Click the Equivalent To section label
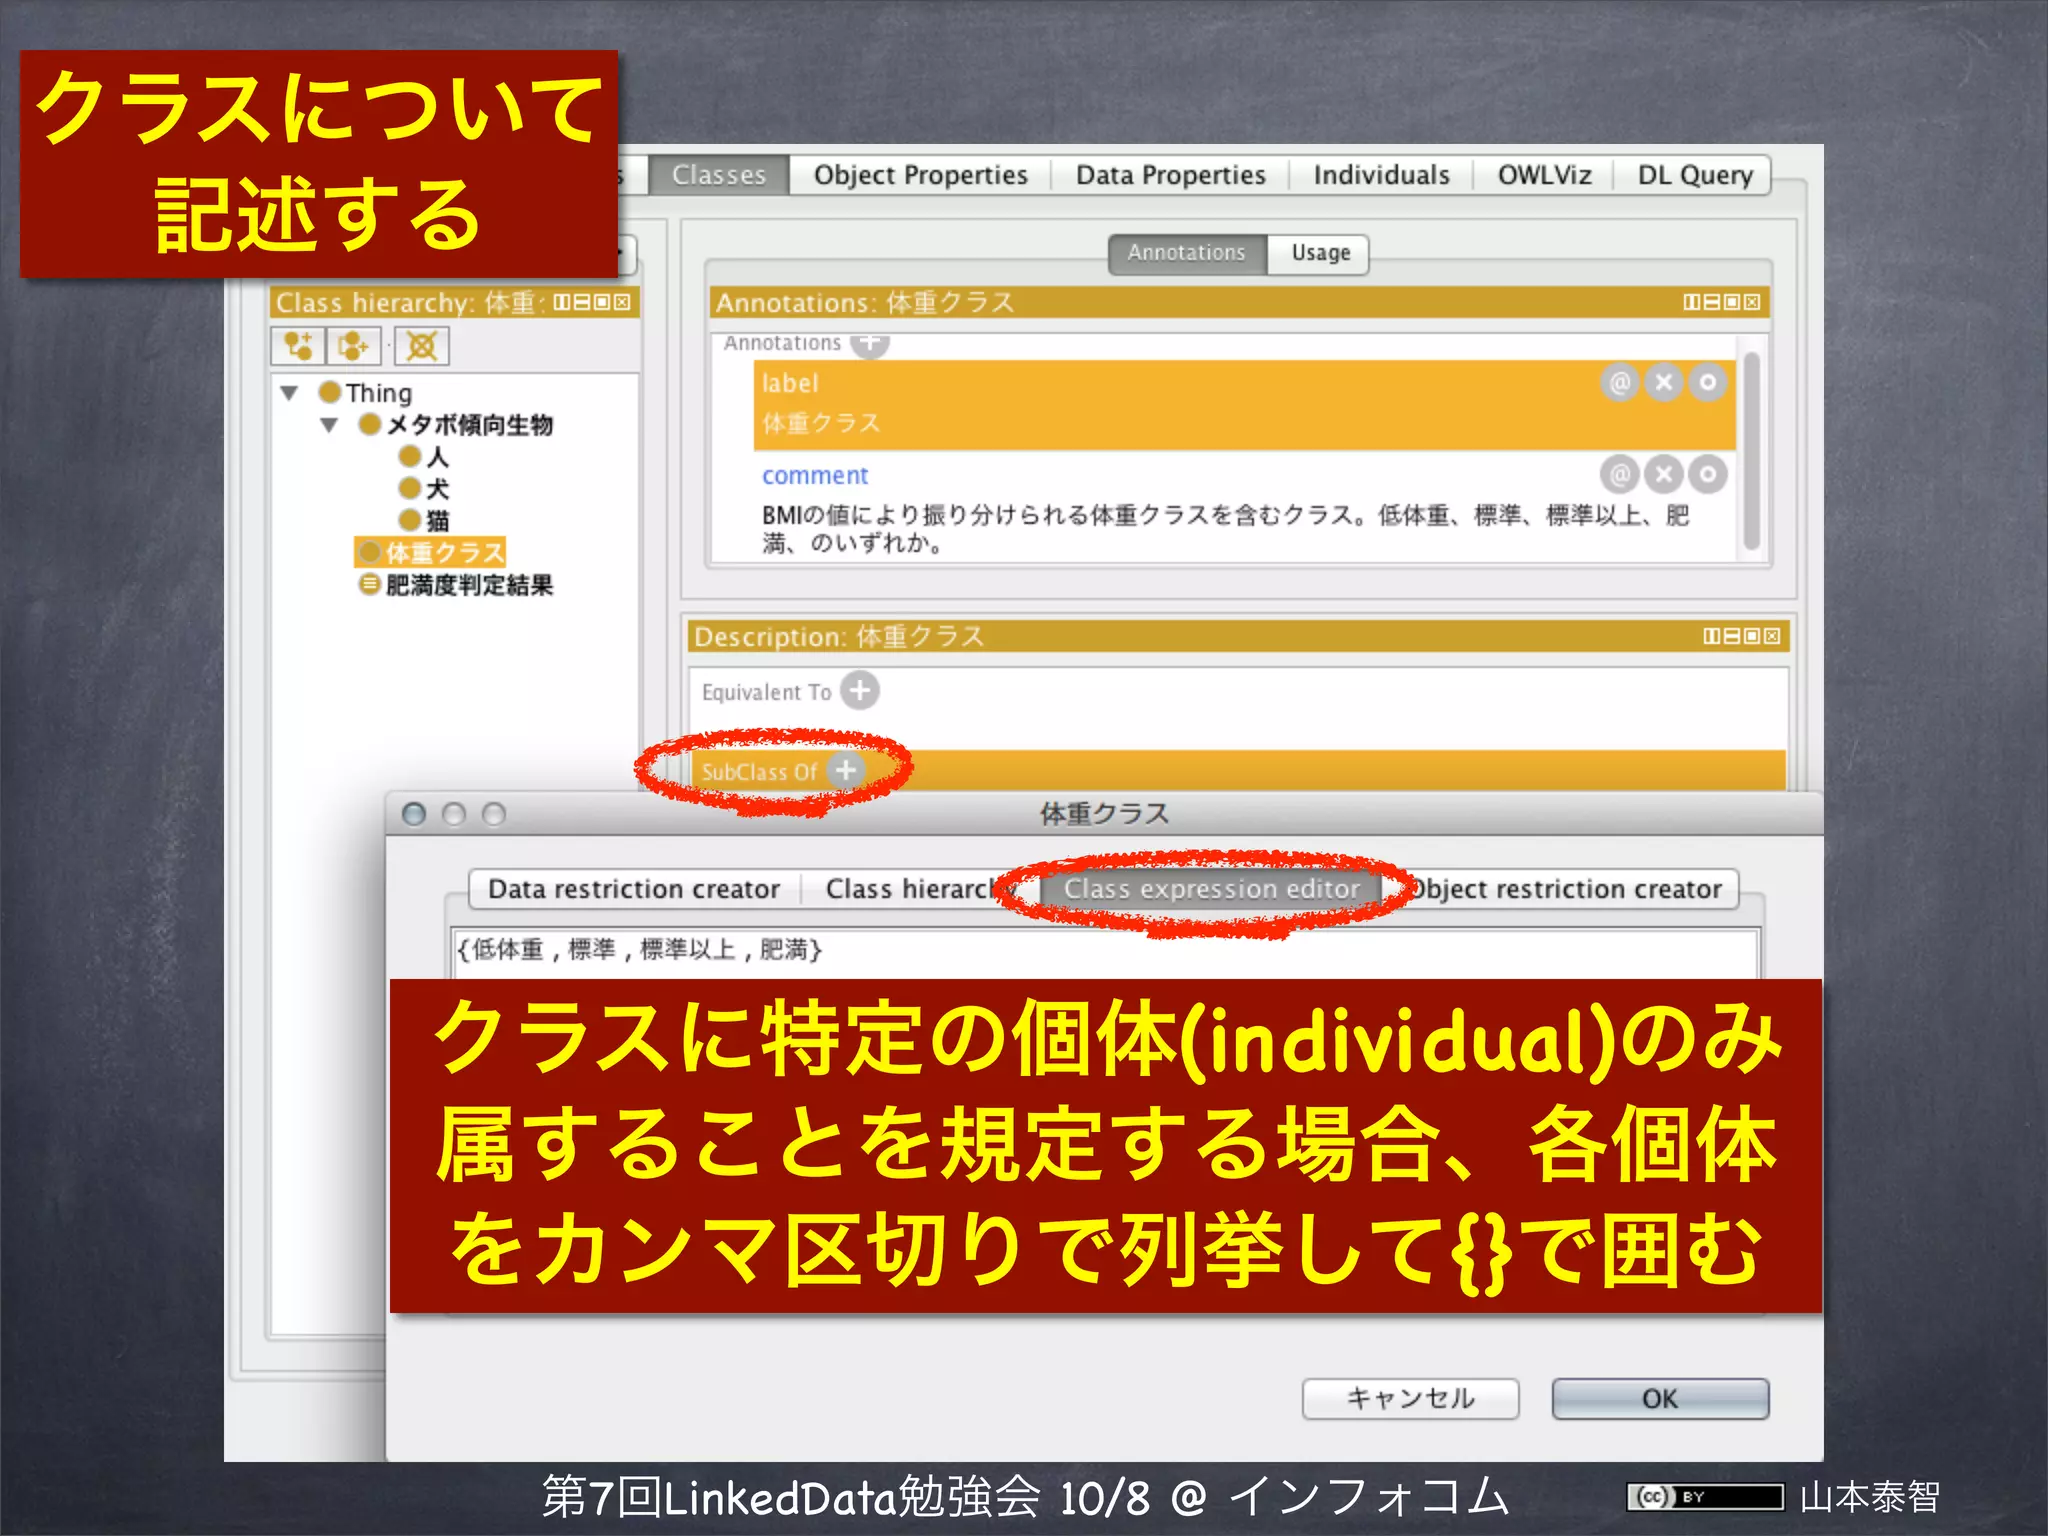This screenshot has height=1536, width=2048. 766,692
